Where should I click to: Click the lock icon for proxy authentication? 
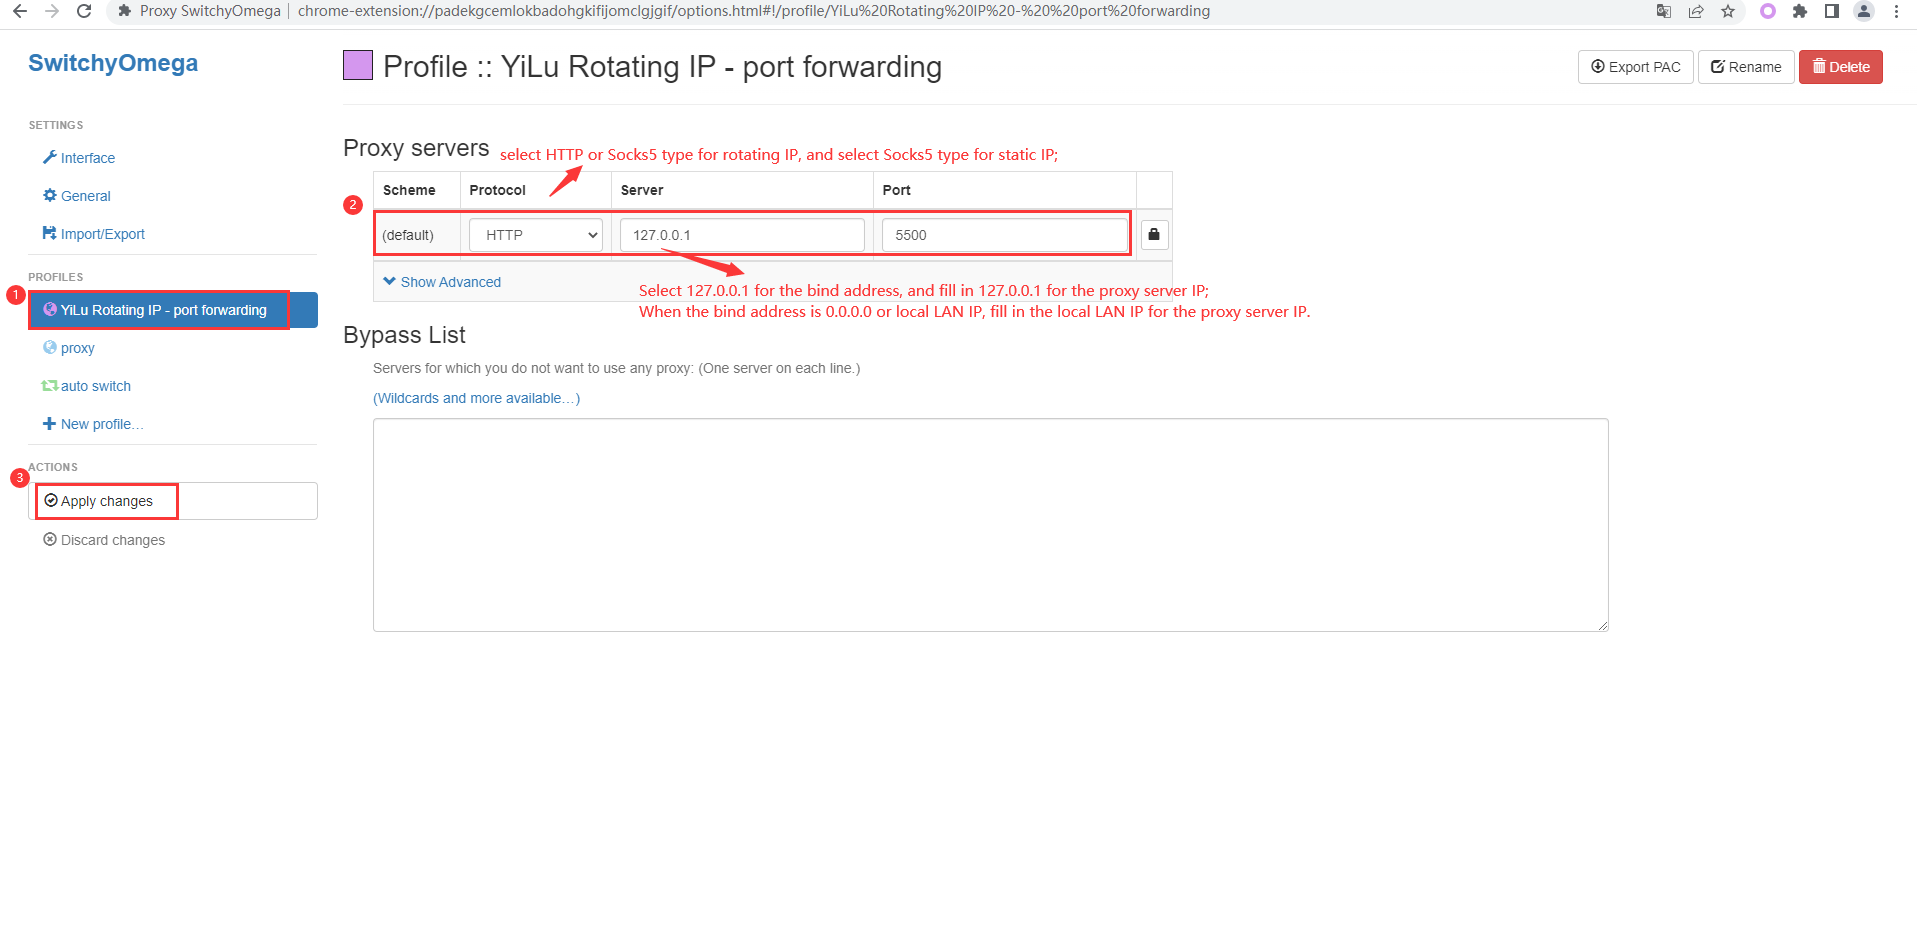[x=1154, y=234]
